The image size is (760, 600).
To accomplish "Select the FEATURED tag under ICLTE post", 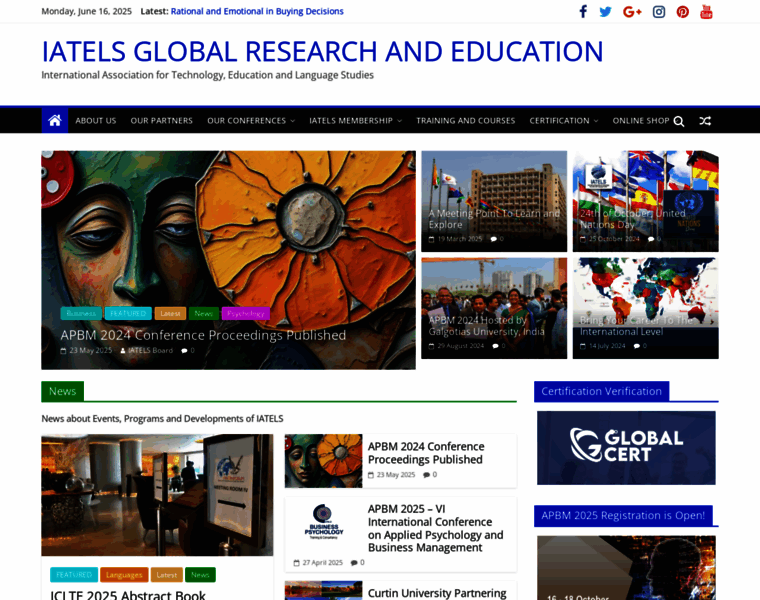I will 74,575.
